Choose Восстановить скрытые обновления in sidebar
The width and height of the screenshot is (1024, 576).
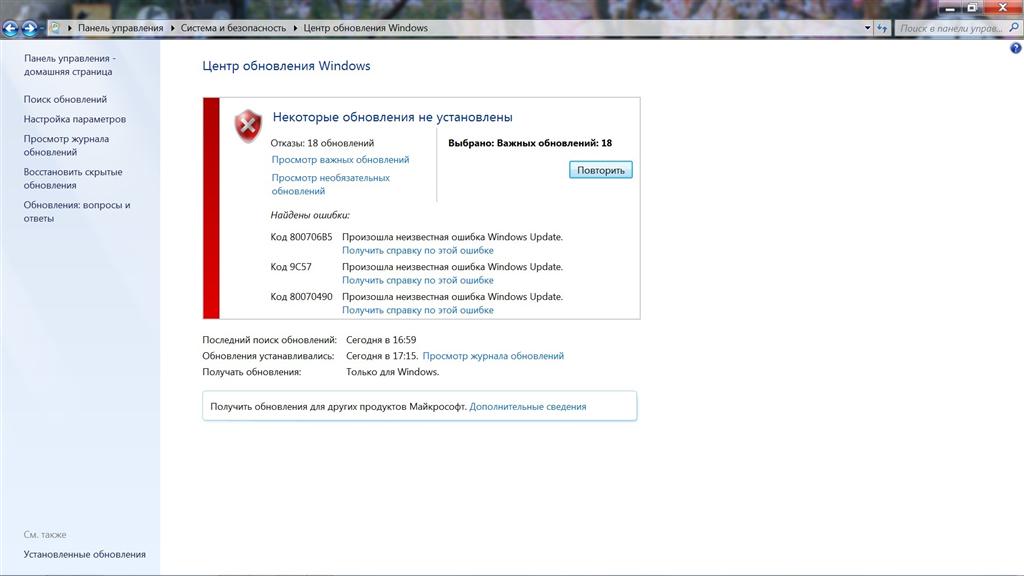click(x=73, y=178)
